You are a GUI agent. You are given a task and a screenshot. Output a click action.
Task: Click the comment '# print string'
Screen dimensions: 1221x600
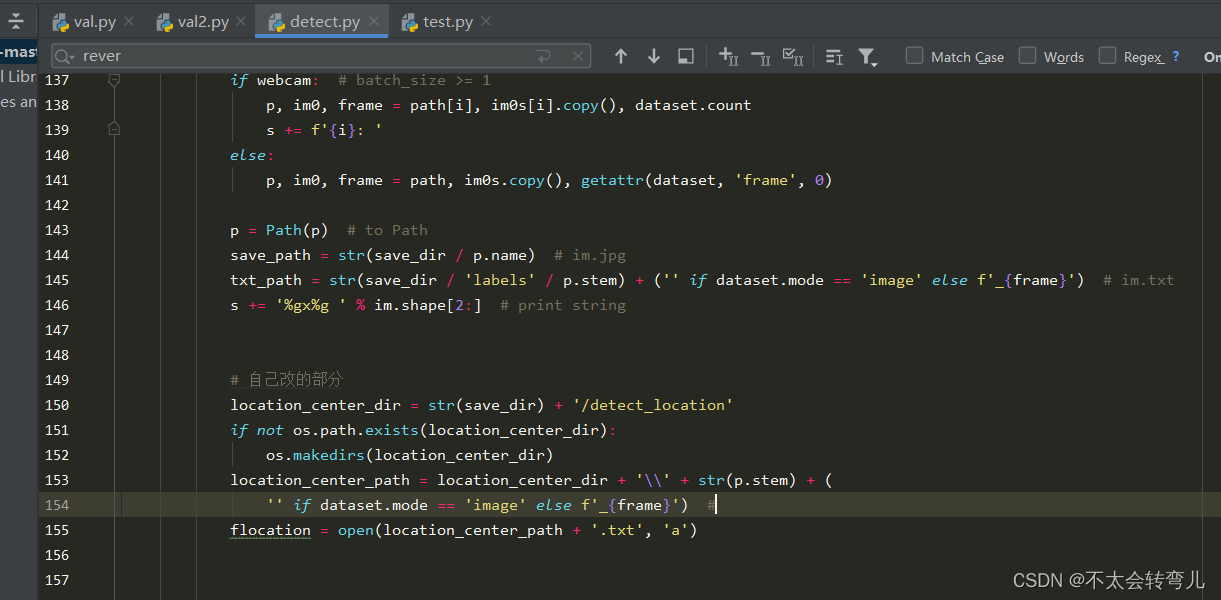563,305
